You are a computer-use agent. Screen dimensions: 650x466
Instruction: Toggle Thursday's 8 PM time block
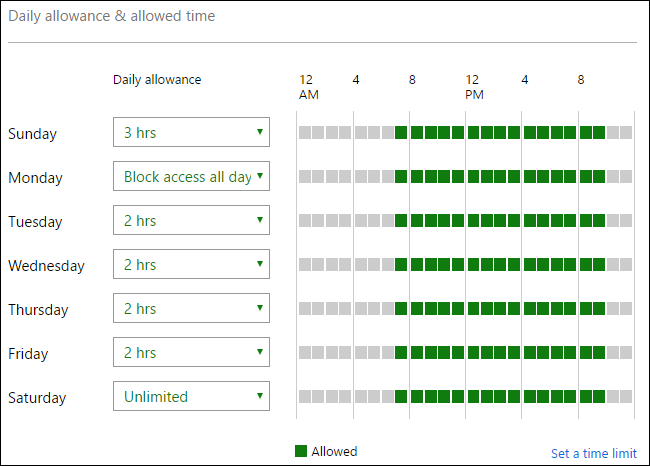[x=585, y=309]
